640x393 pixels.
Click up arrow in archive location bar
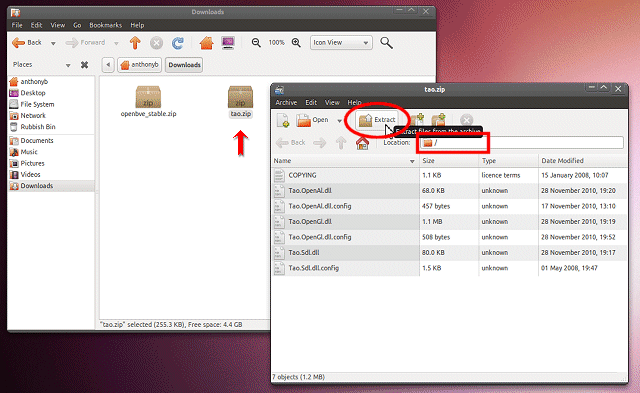point(341,142)
